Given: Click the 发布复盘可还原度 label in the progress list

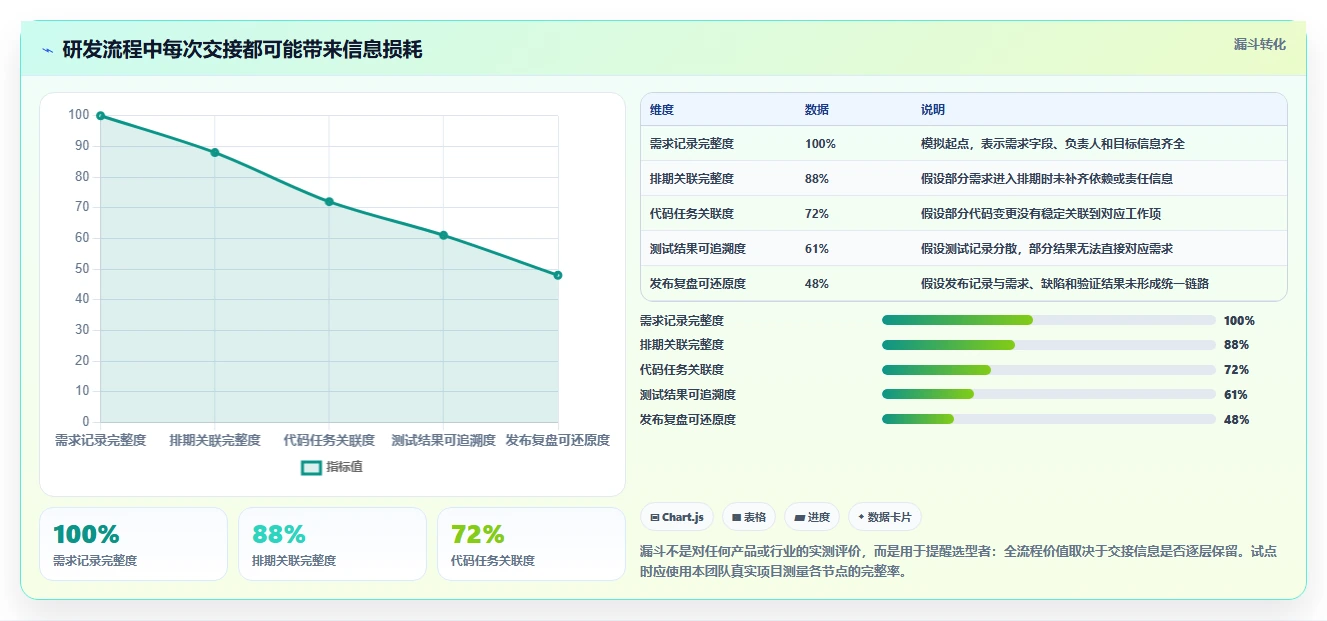Looking at the screenshot, I should coord(688,420).
